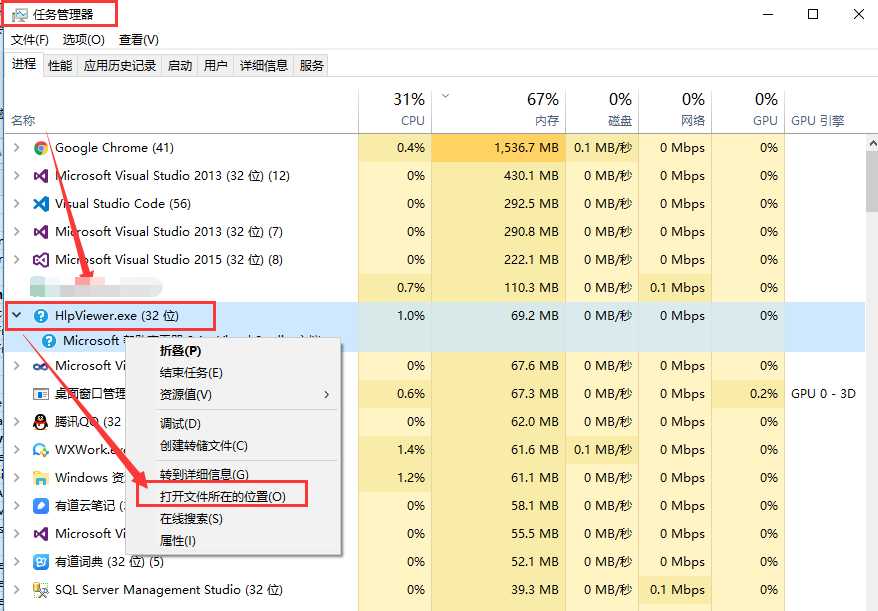Click the SQL Server Management Studio icon
Image resolution: width=878 pixels, height=611 pixels.
(x=40, y=590)
